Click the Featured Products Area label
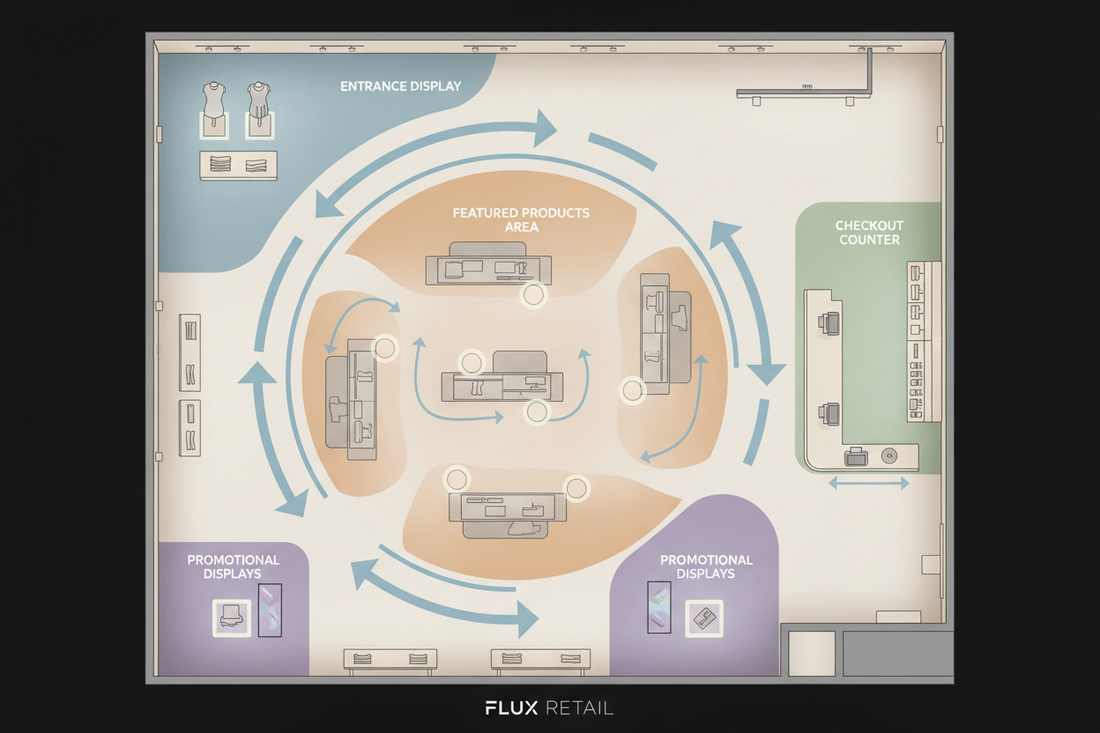The width and height of the screenshot is (1100, 733). pyautogui.click(x=521, y=220)
